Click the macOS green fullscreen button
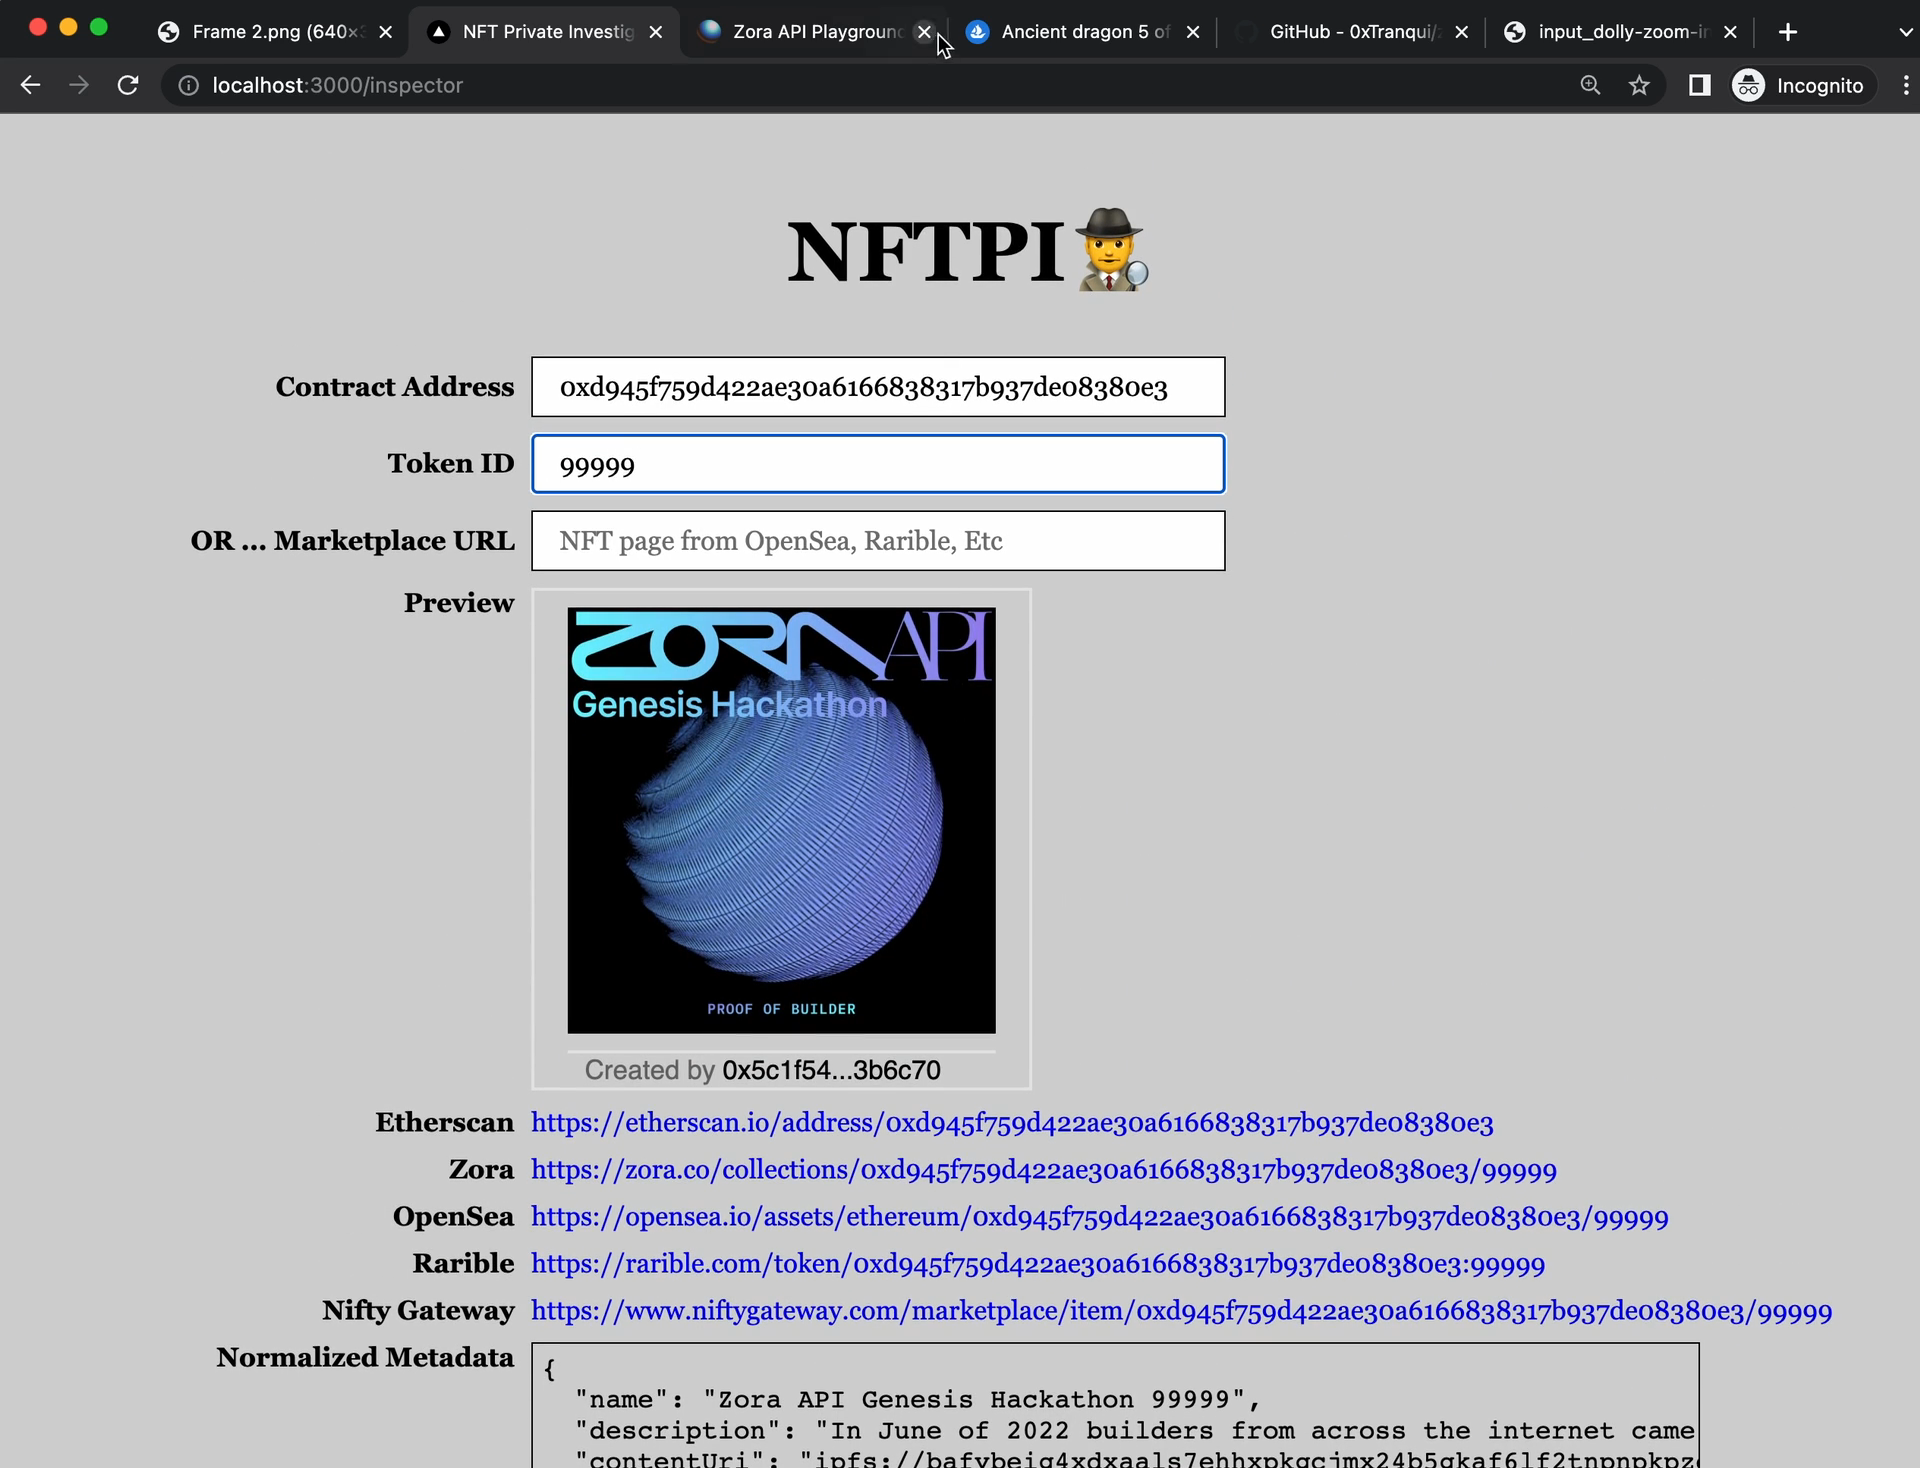Viewport: 1920px width, 1468px height. 98,27
